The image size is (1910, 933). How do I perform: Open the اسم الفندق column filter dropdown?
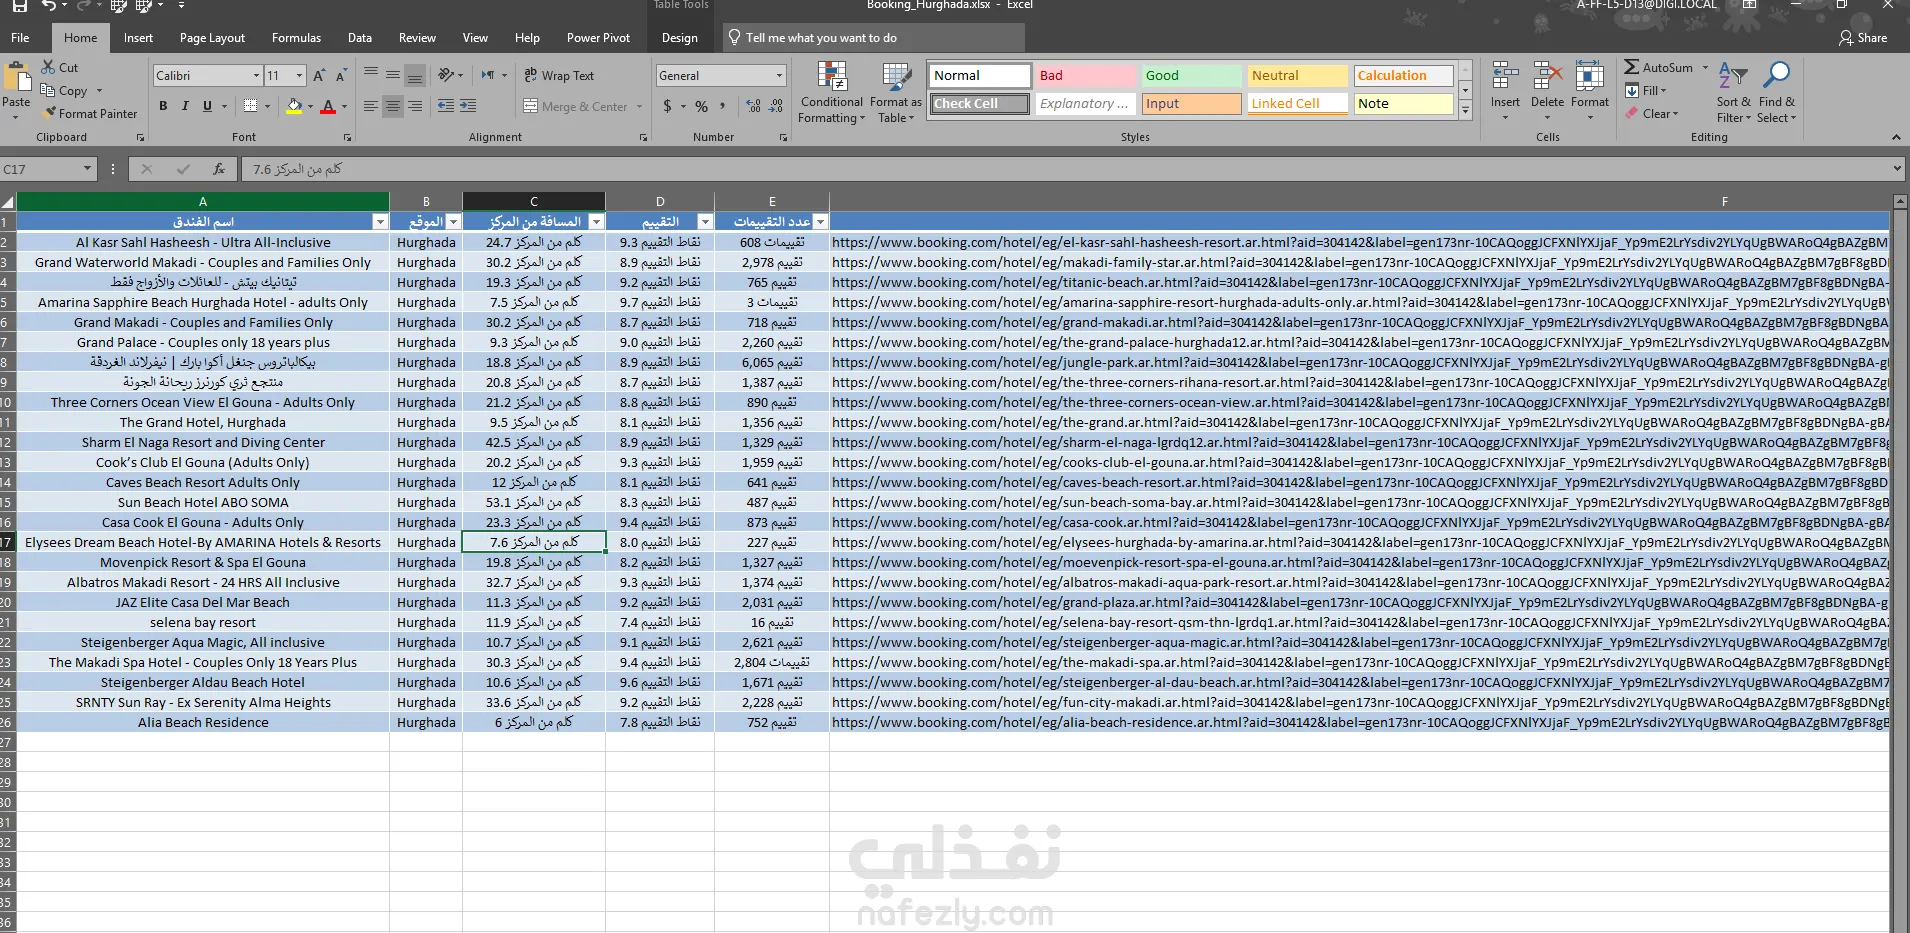click(379, 222)
